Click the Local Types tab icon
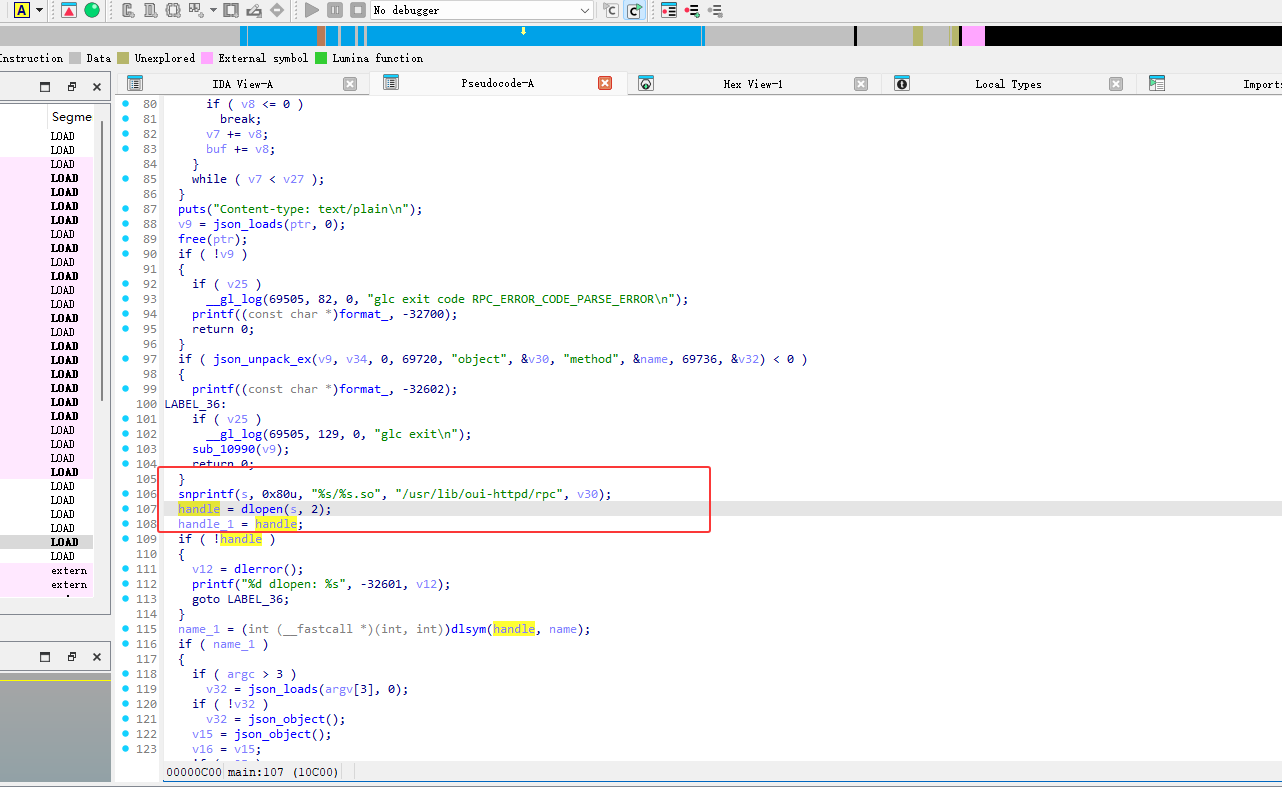 (x=902, y=83)
